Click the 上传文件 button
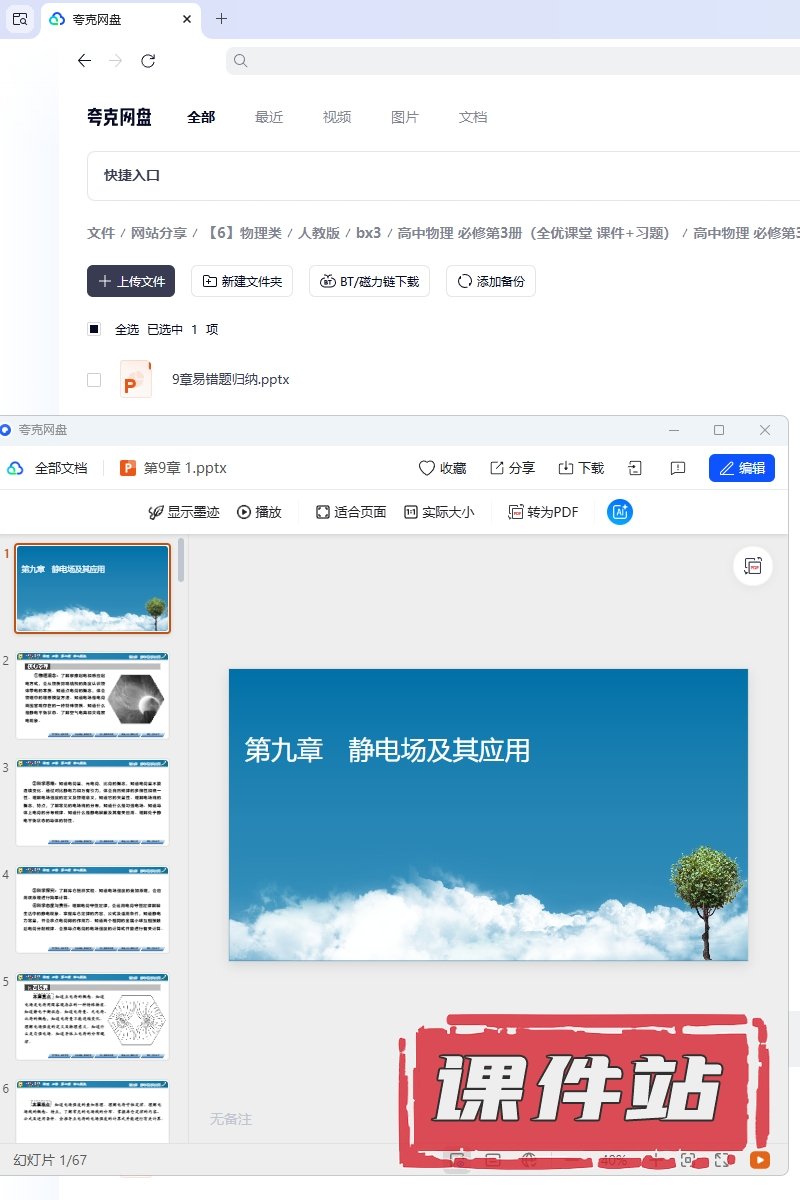This screenshot has width=800, height=1200. [x=131, y=281]
